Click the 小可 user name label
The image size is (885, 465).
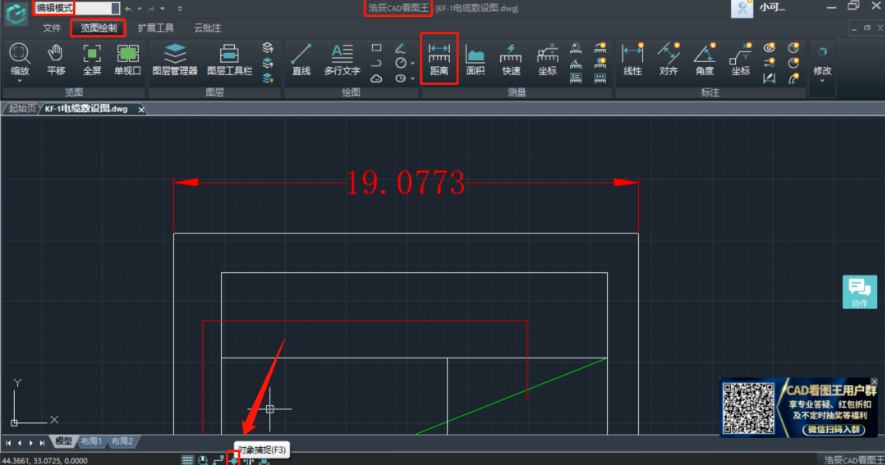772,7
